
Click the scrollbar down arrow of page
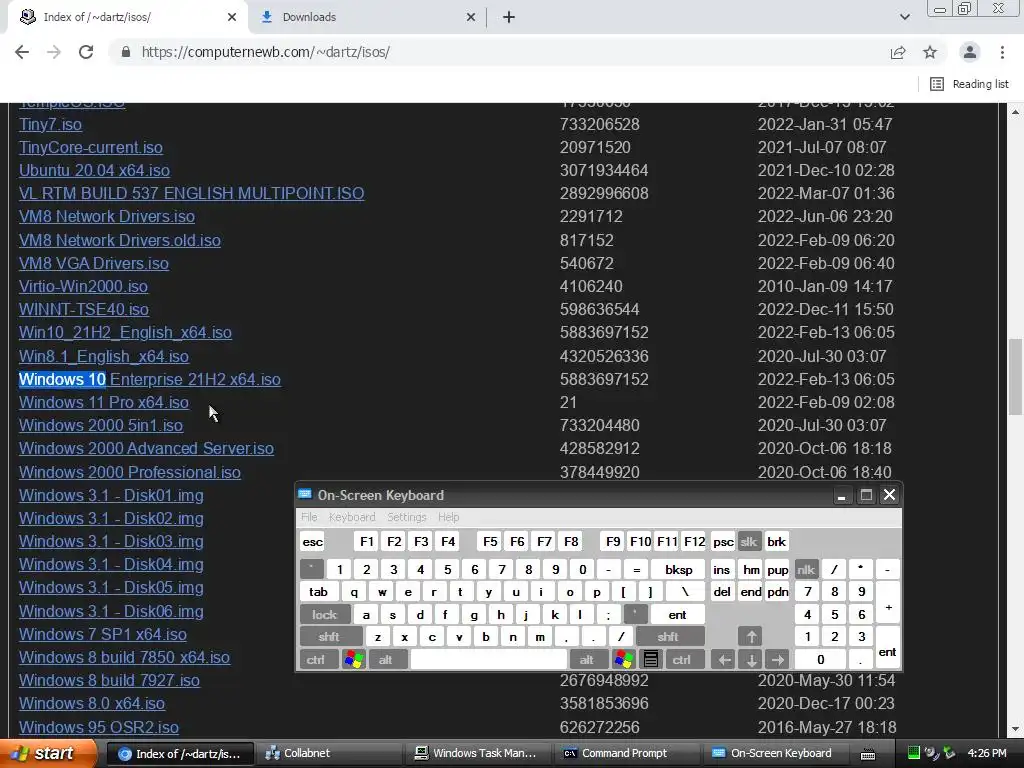click(x=1016, y=729)
